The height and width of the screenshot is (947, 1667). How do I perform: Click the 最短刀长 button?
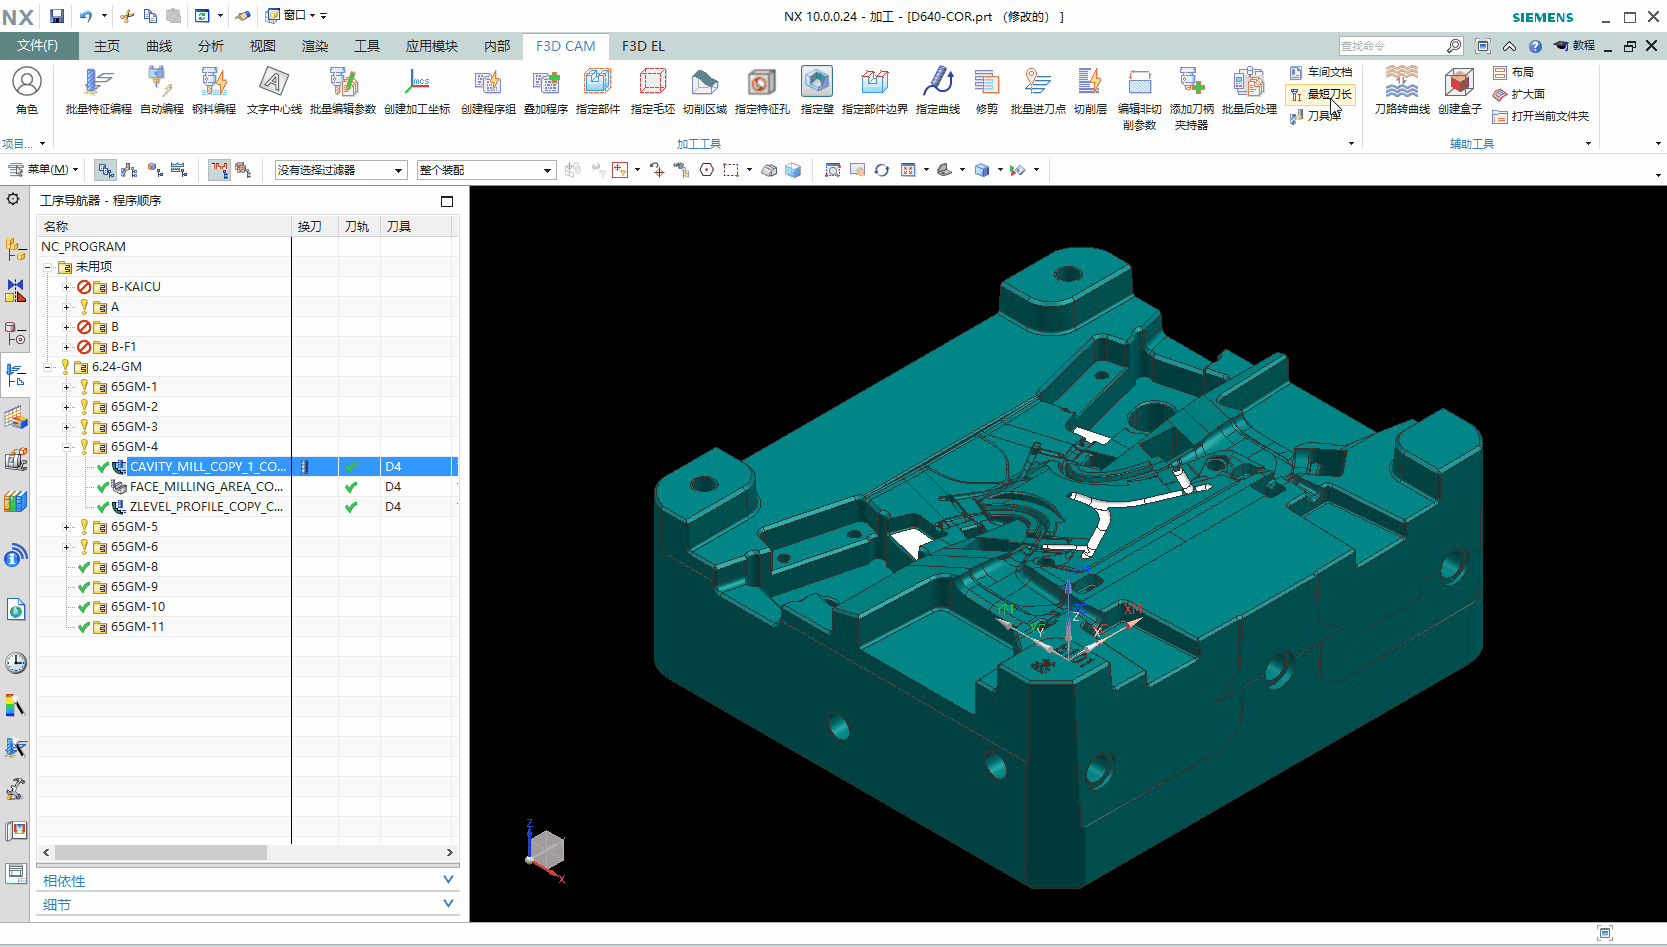(x=1321, y=94)
